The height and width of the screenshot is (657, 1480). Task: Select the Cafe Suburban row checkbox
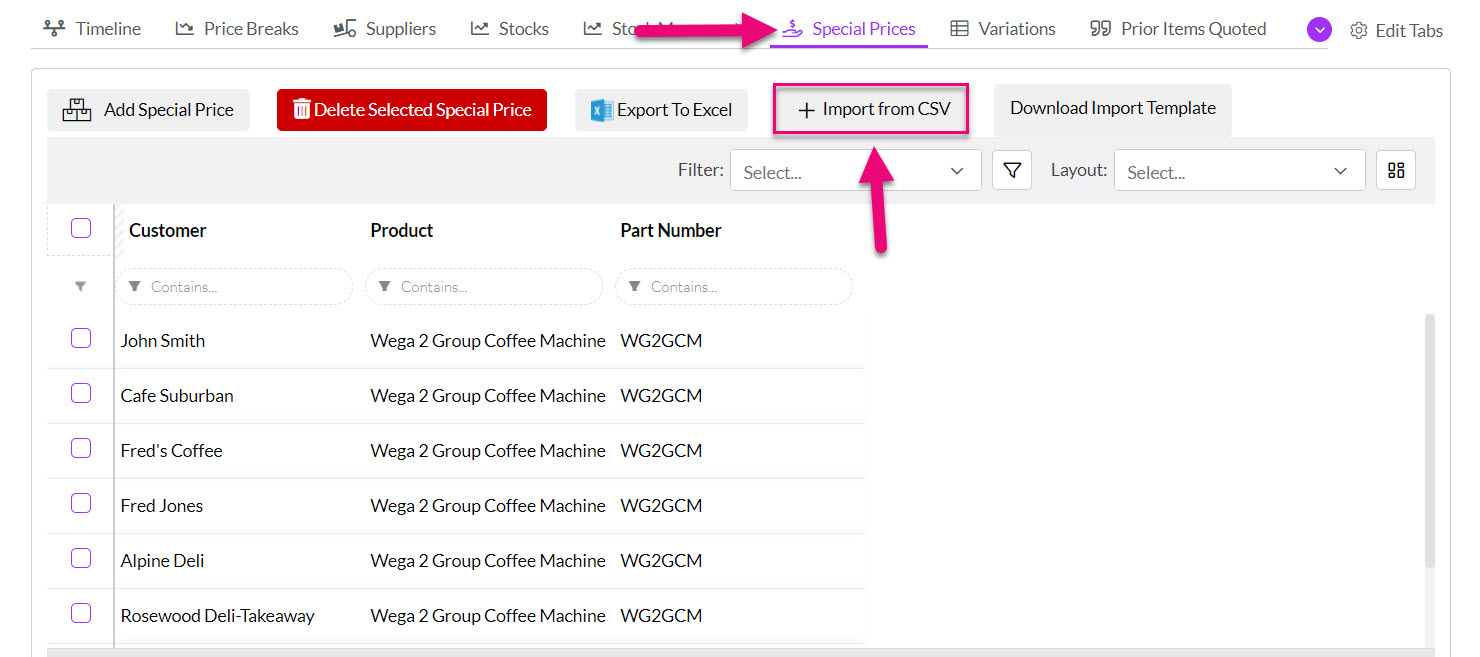click(x=81, y=393)
